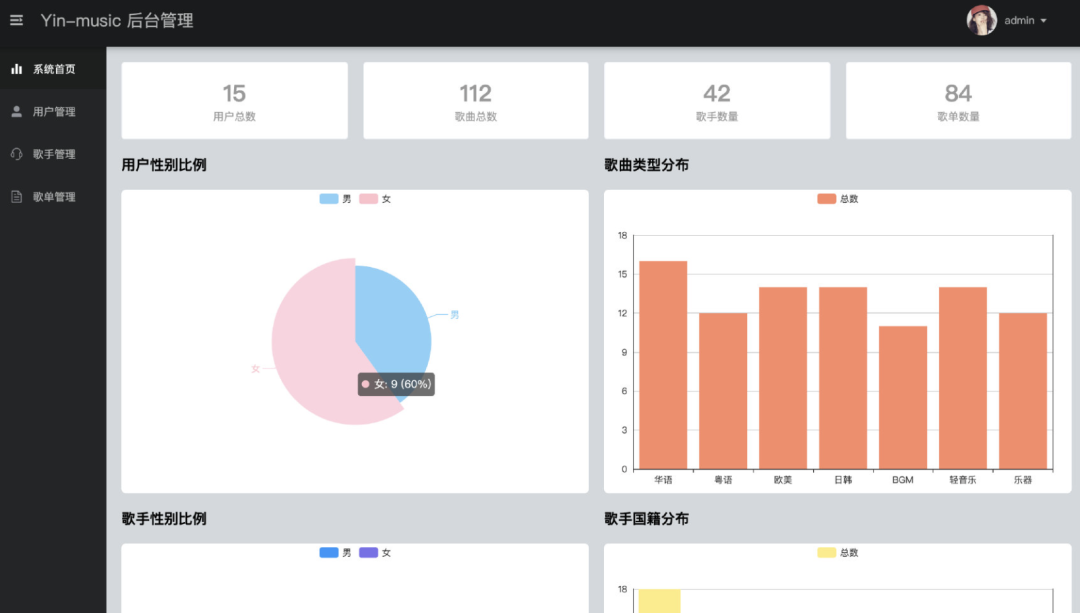Screen dimensions: 1080x613
Task: Click the 歌手国籍分布 heading
Action: [x=647, y=519]
